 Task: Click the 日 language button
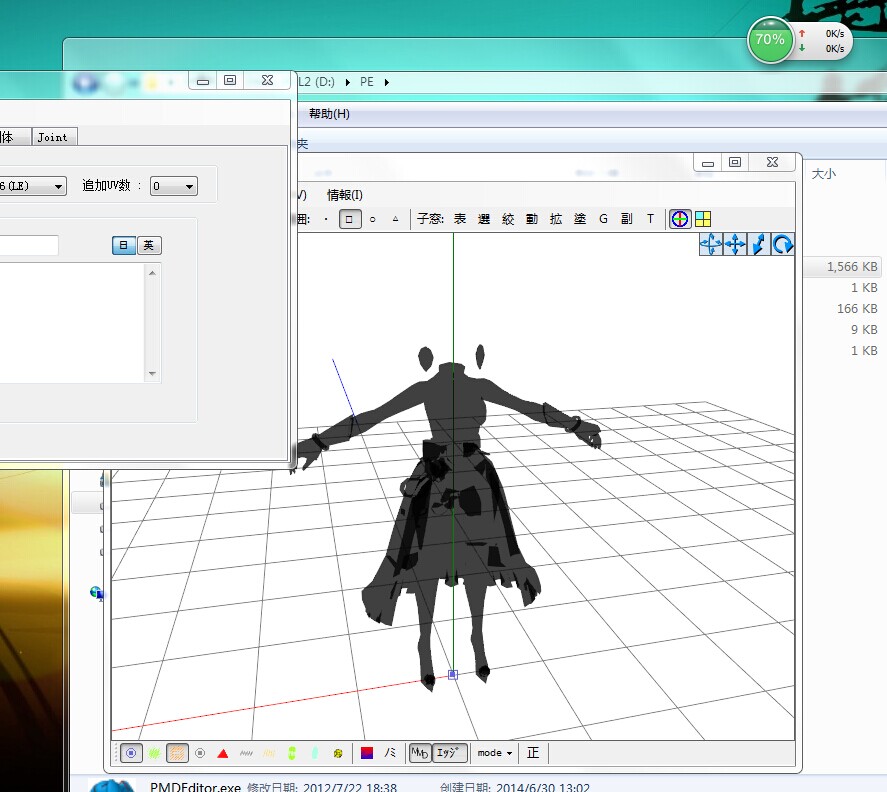(124, 245)
